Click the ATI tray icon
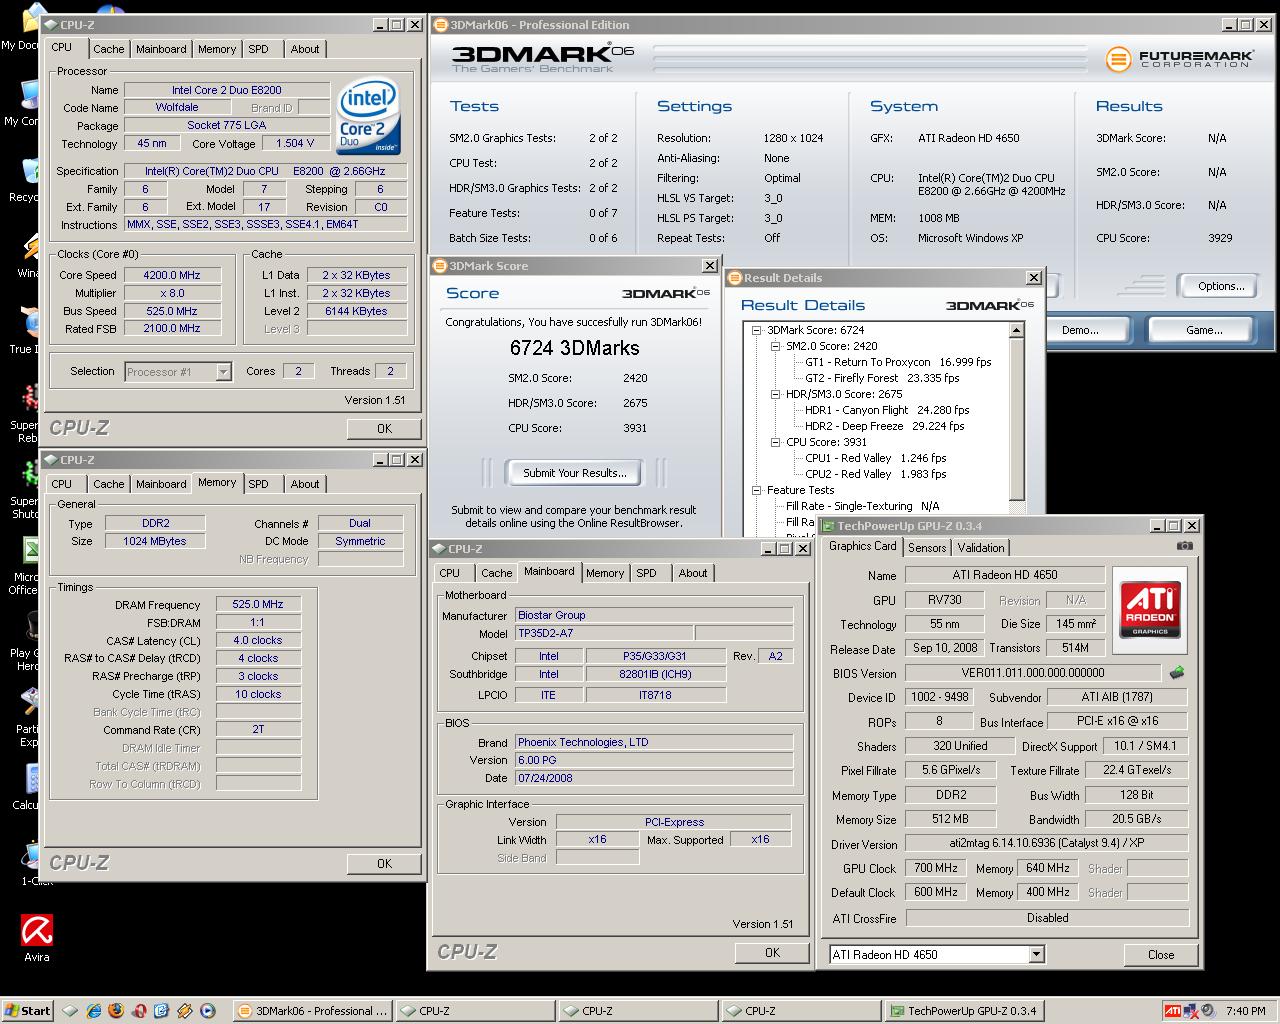Screen dimensions: 1280x1024 point(1173,1011)
